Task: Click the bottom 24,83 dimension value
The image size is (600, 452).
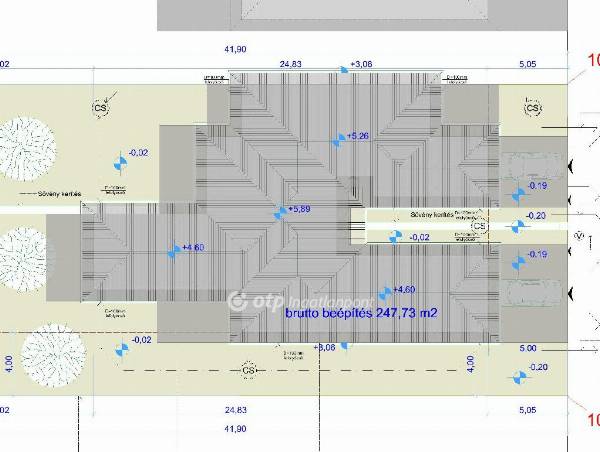Action: pyautogui.click(x=236, y=410)
